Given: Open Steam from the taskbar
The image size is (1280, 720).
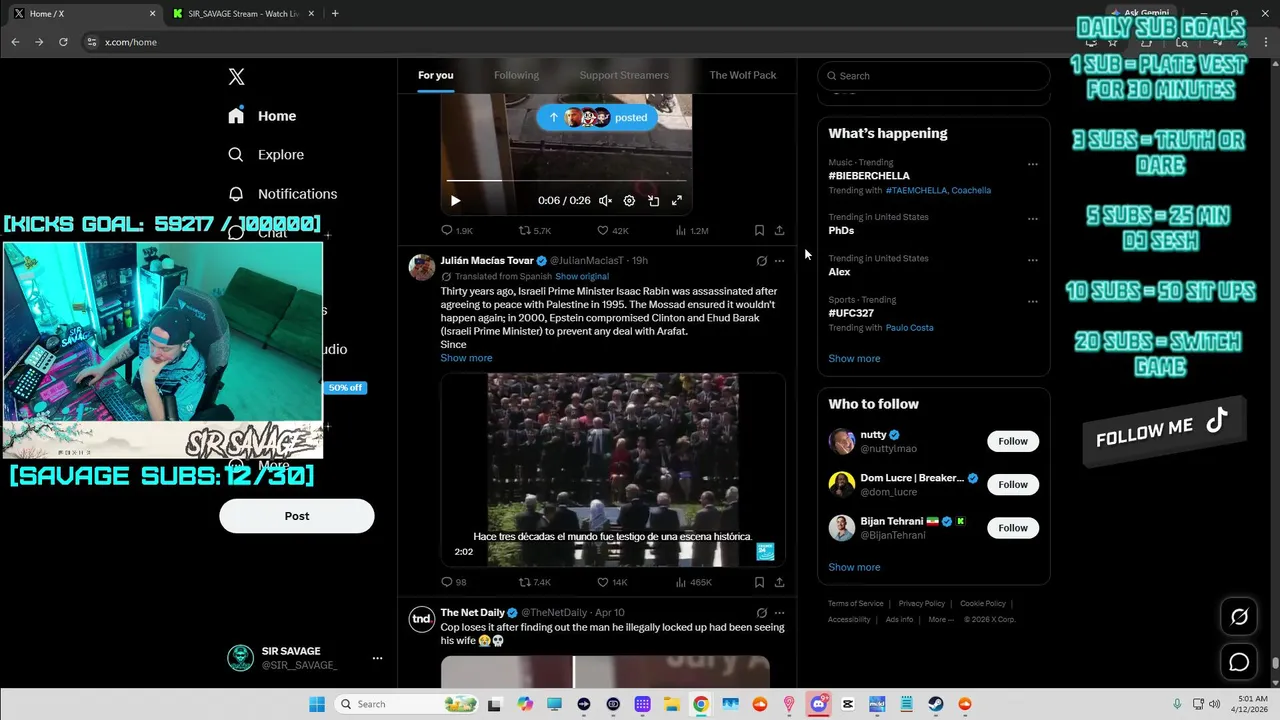Looking at the screenshot, I should coord(936,704).
